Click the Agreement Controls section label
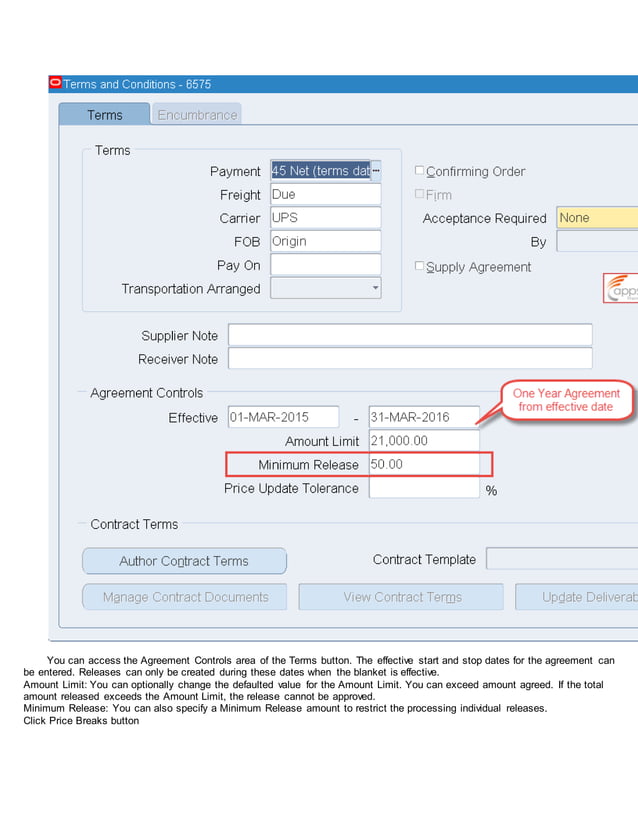Screen dimensions: 638x826 tap(146, 393)
